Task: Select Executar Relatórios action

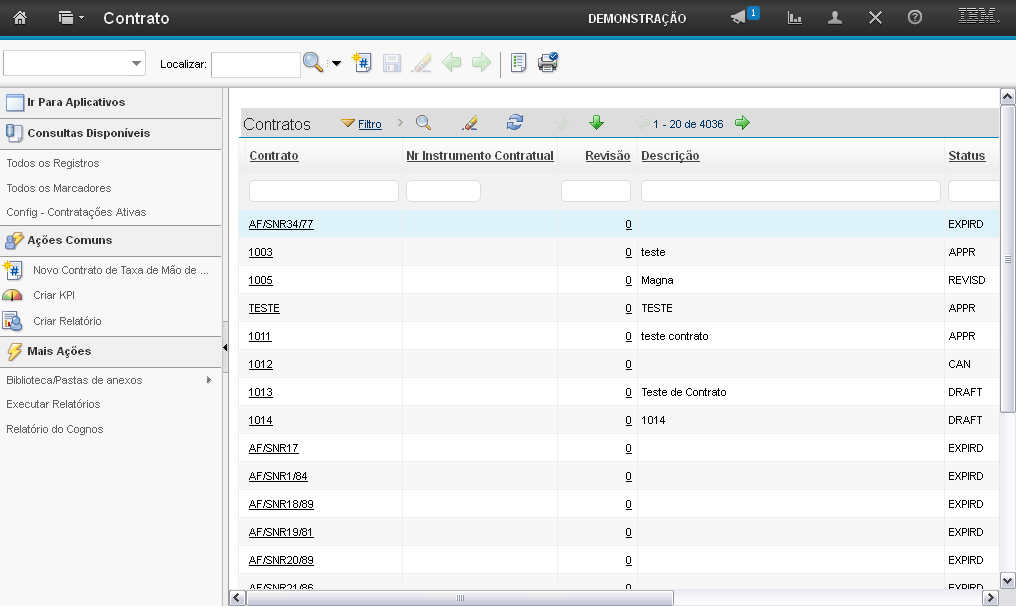Action: [x=53, y=404]
